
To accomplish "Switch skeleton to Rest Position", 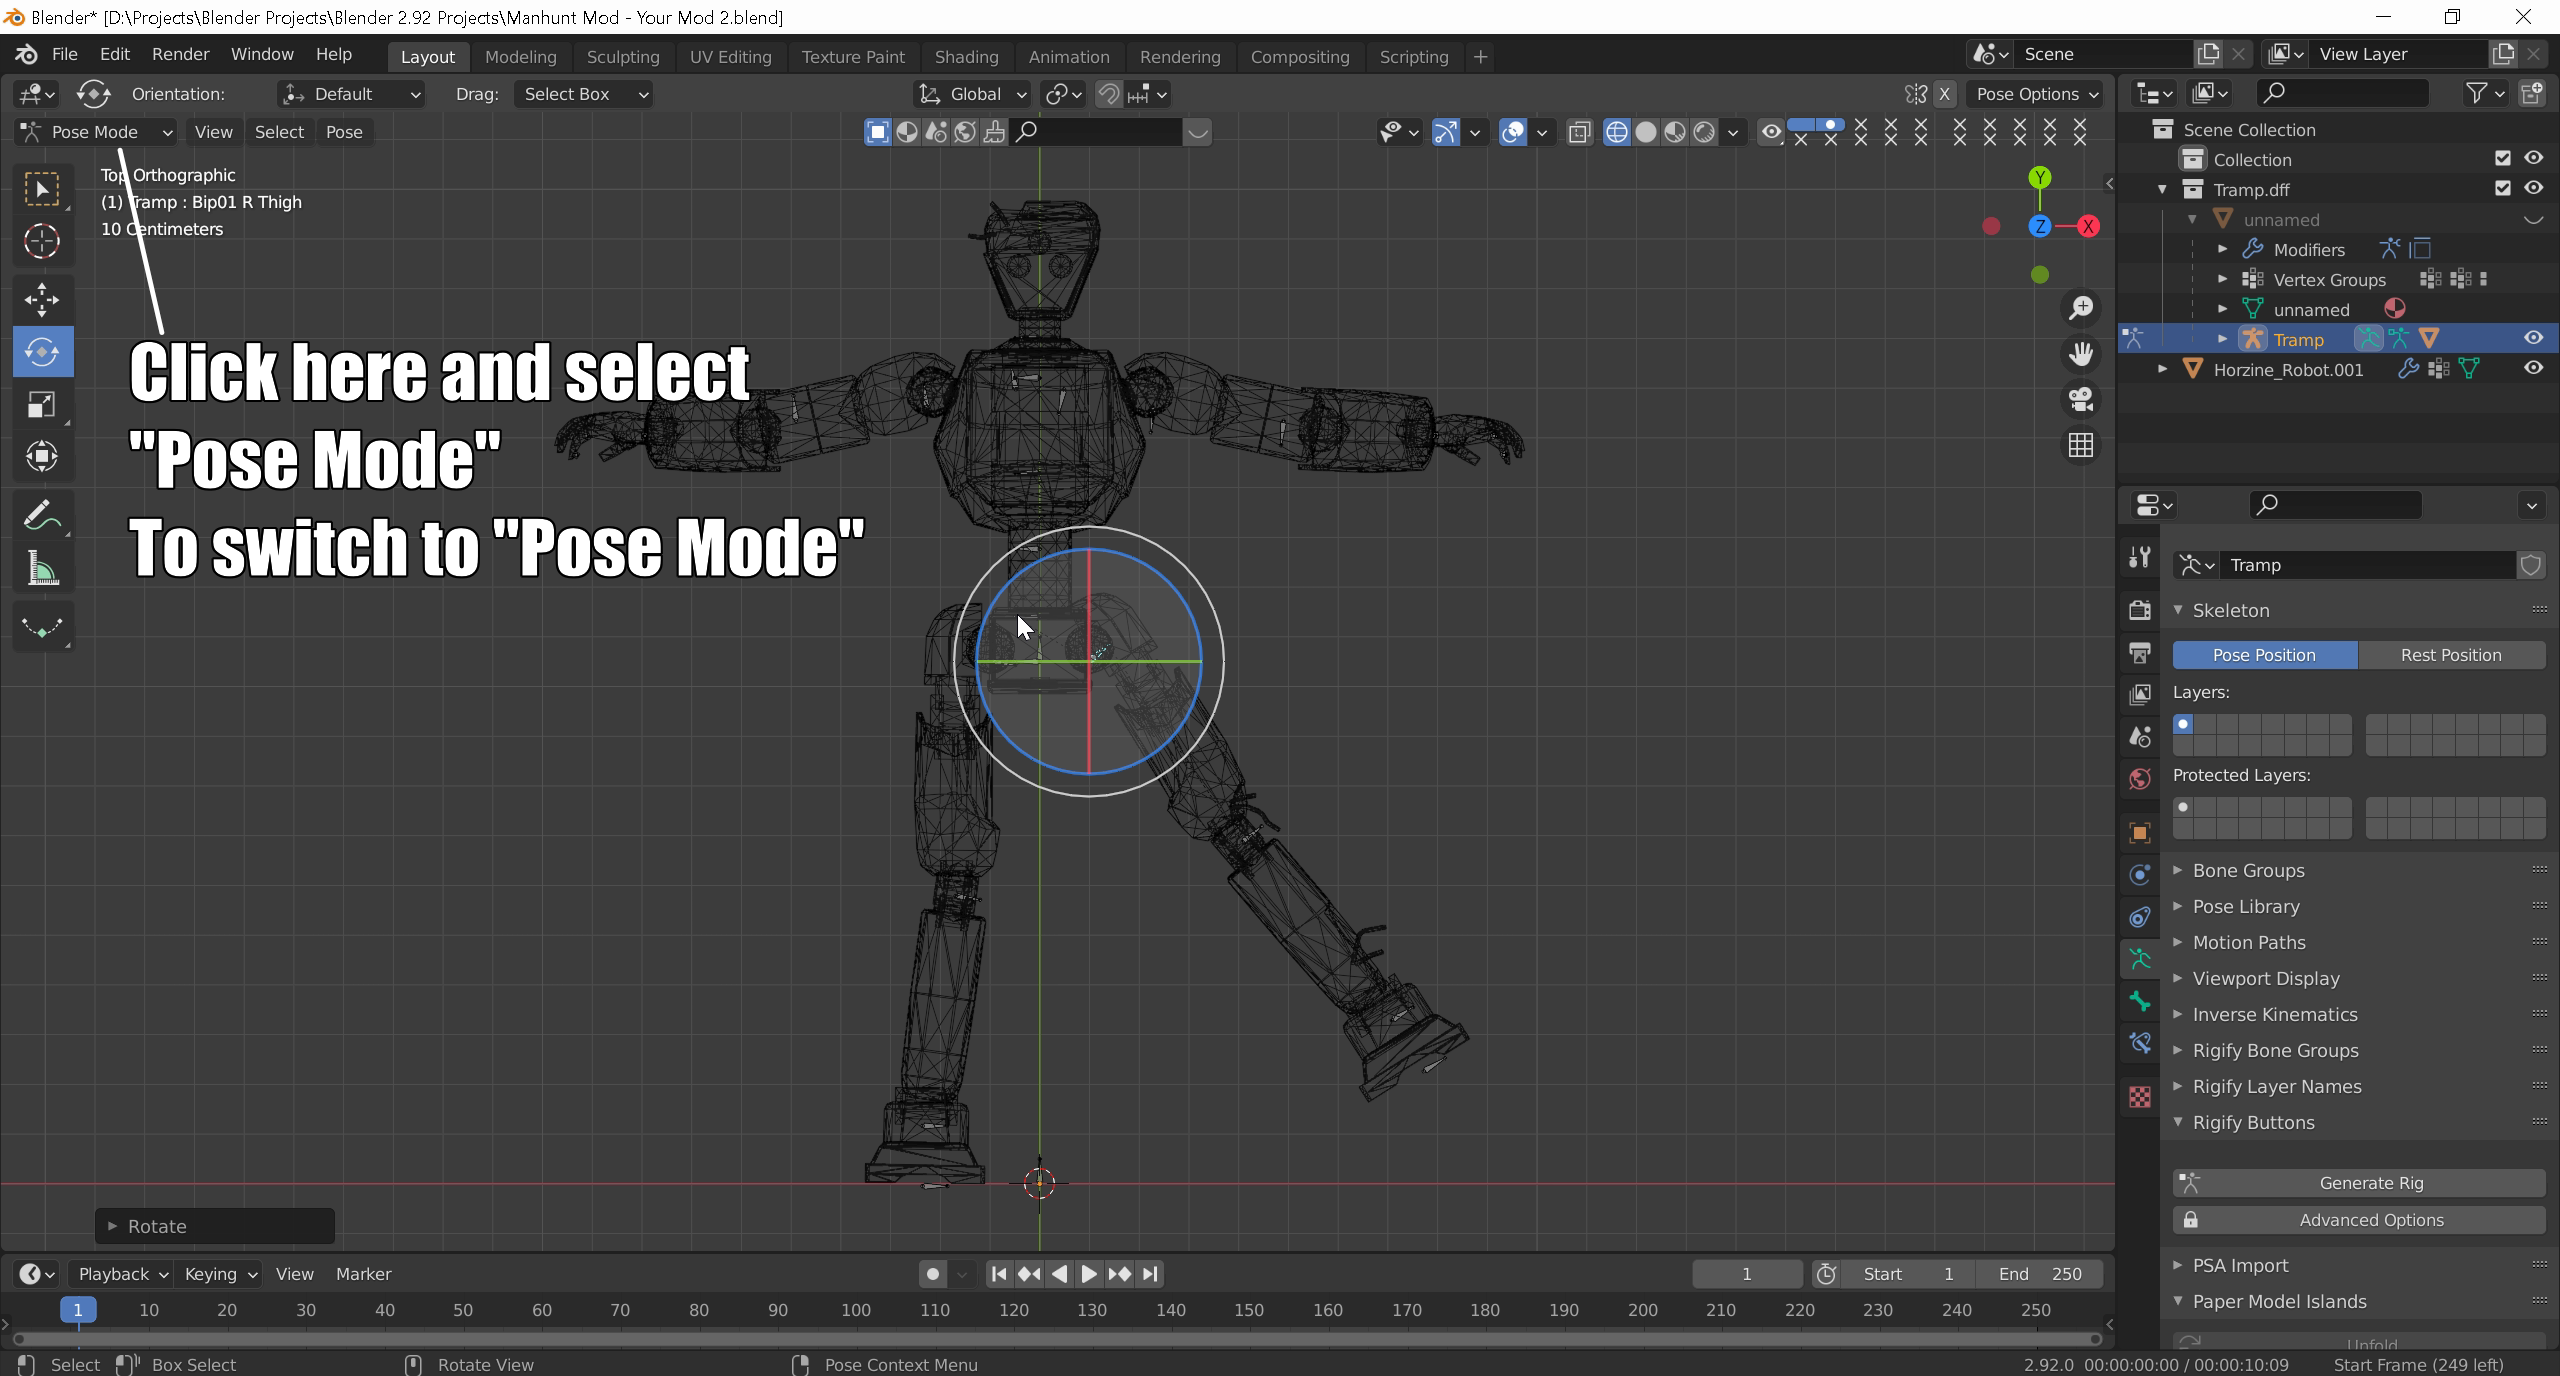I will [x=2450, y=655].
